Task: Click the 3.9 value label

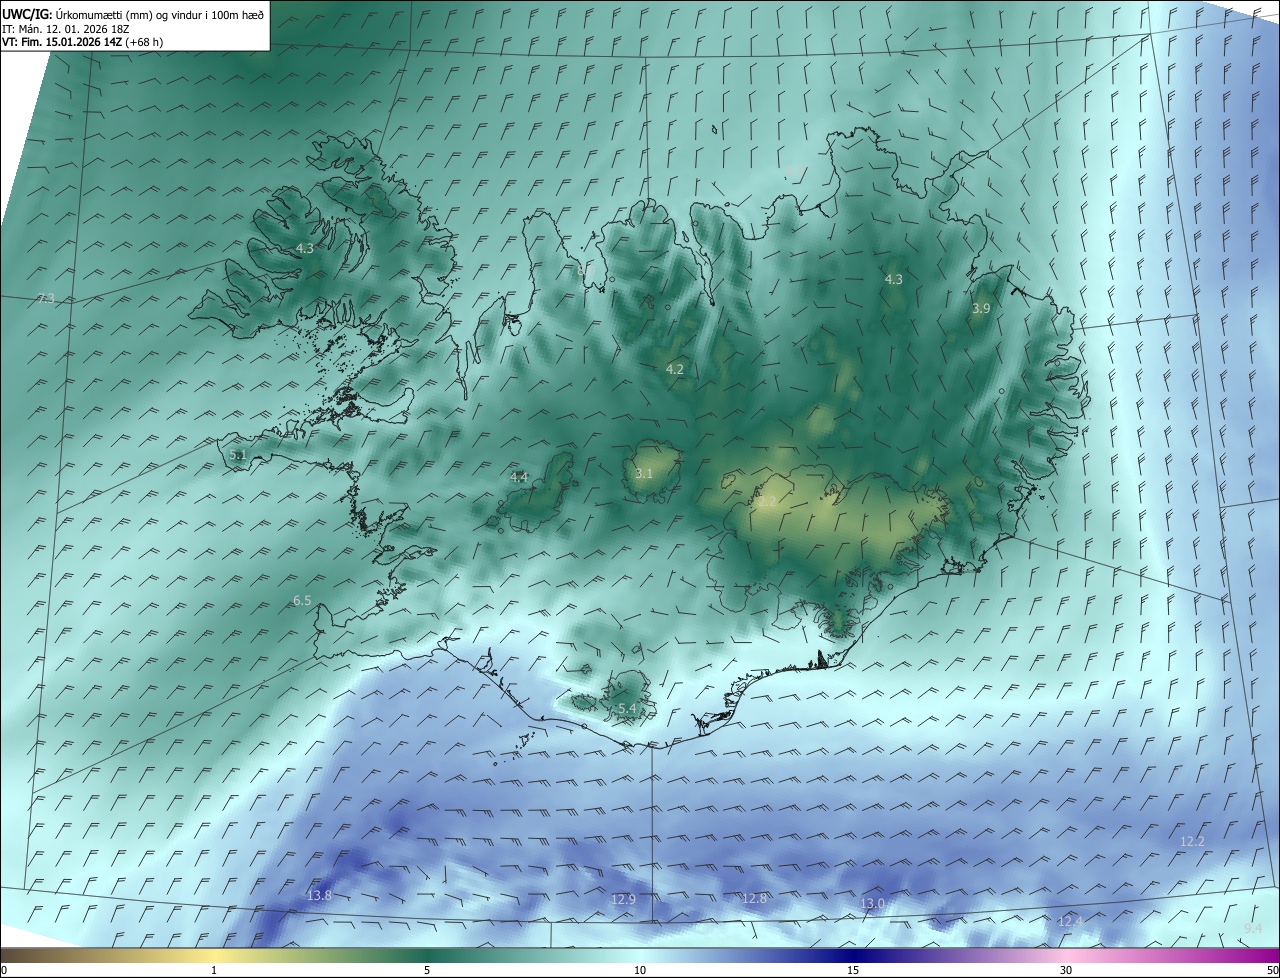Action: pyautogui.click(x=981, y=309)
